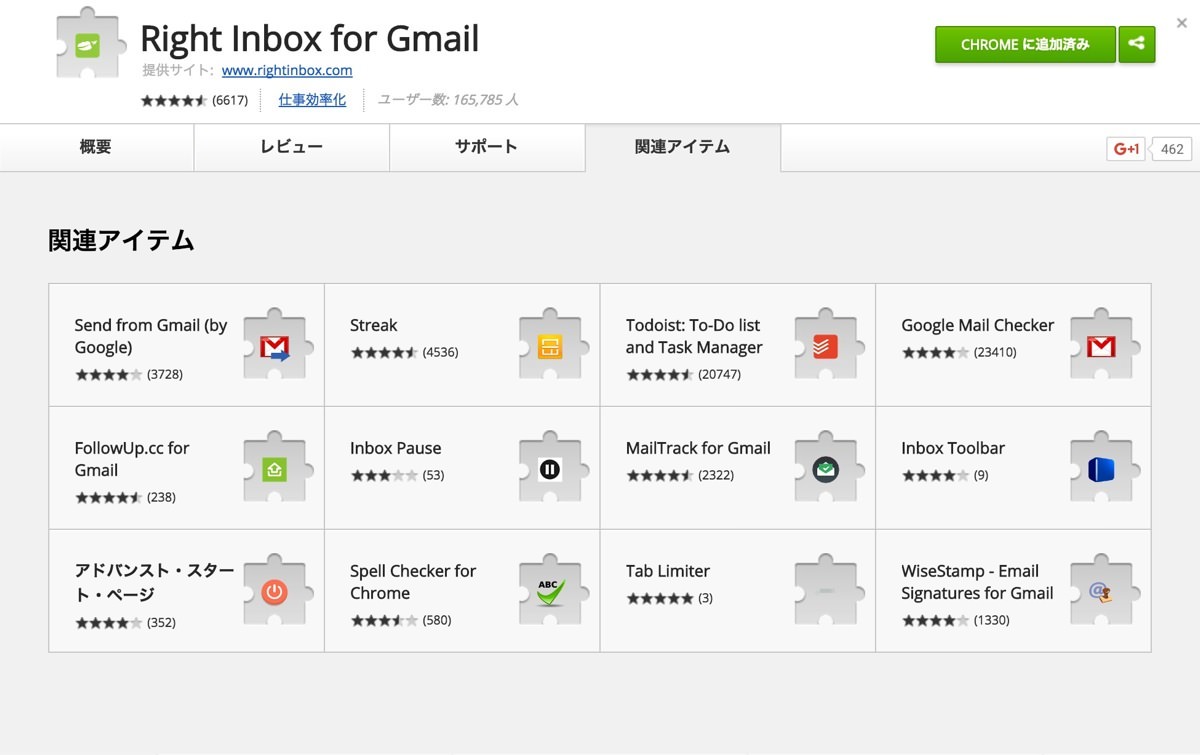Click the Google Mail Checker icon

[1105, 346]
